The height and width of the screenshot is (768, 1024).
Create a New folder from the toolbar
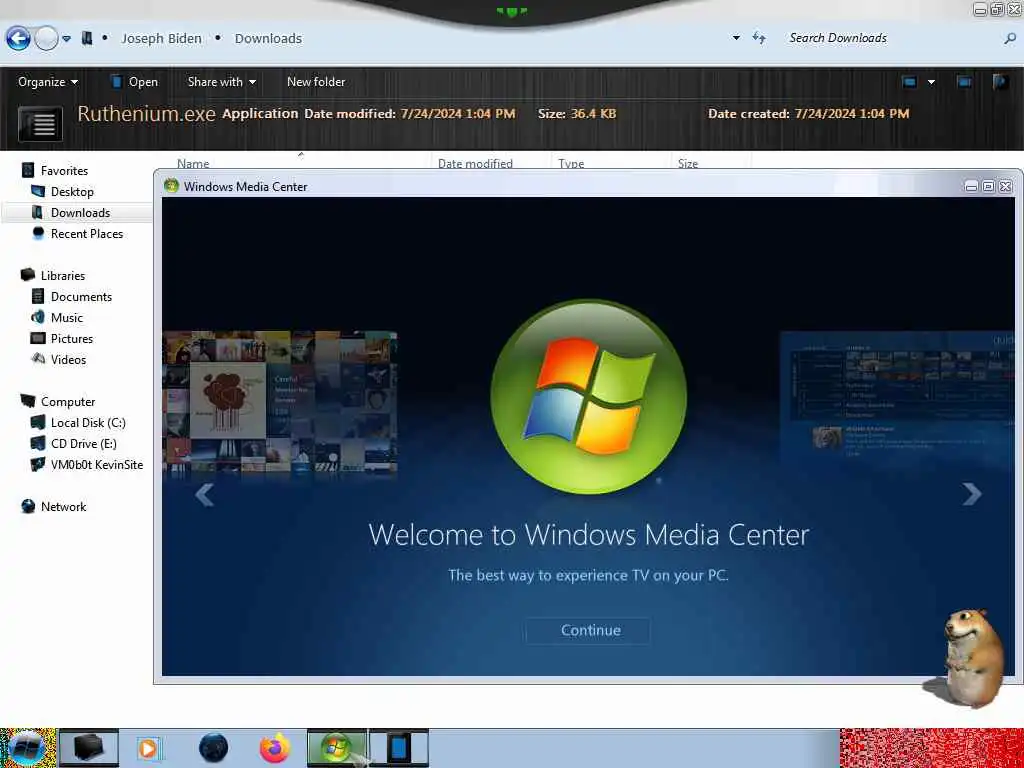pyautogui.click(x=316, y=82)
